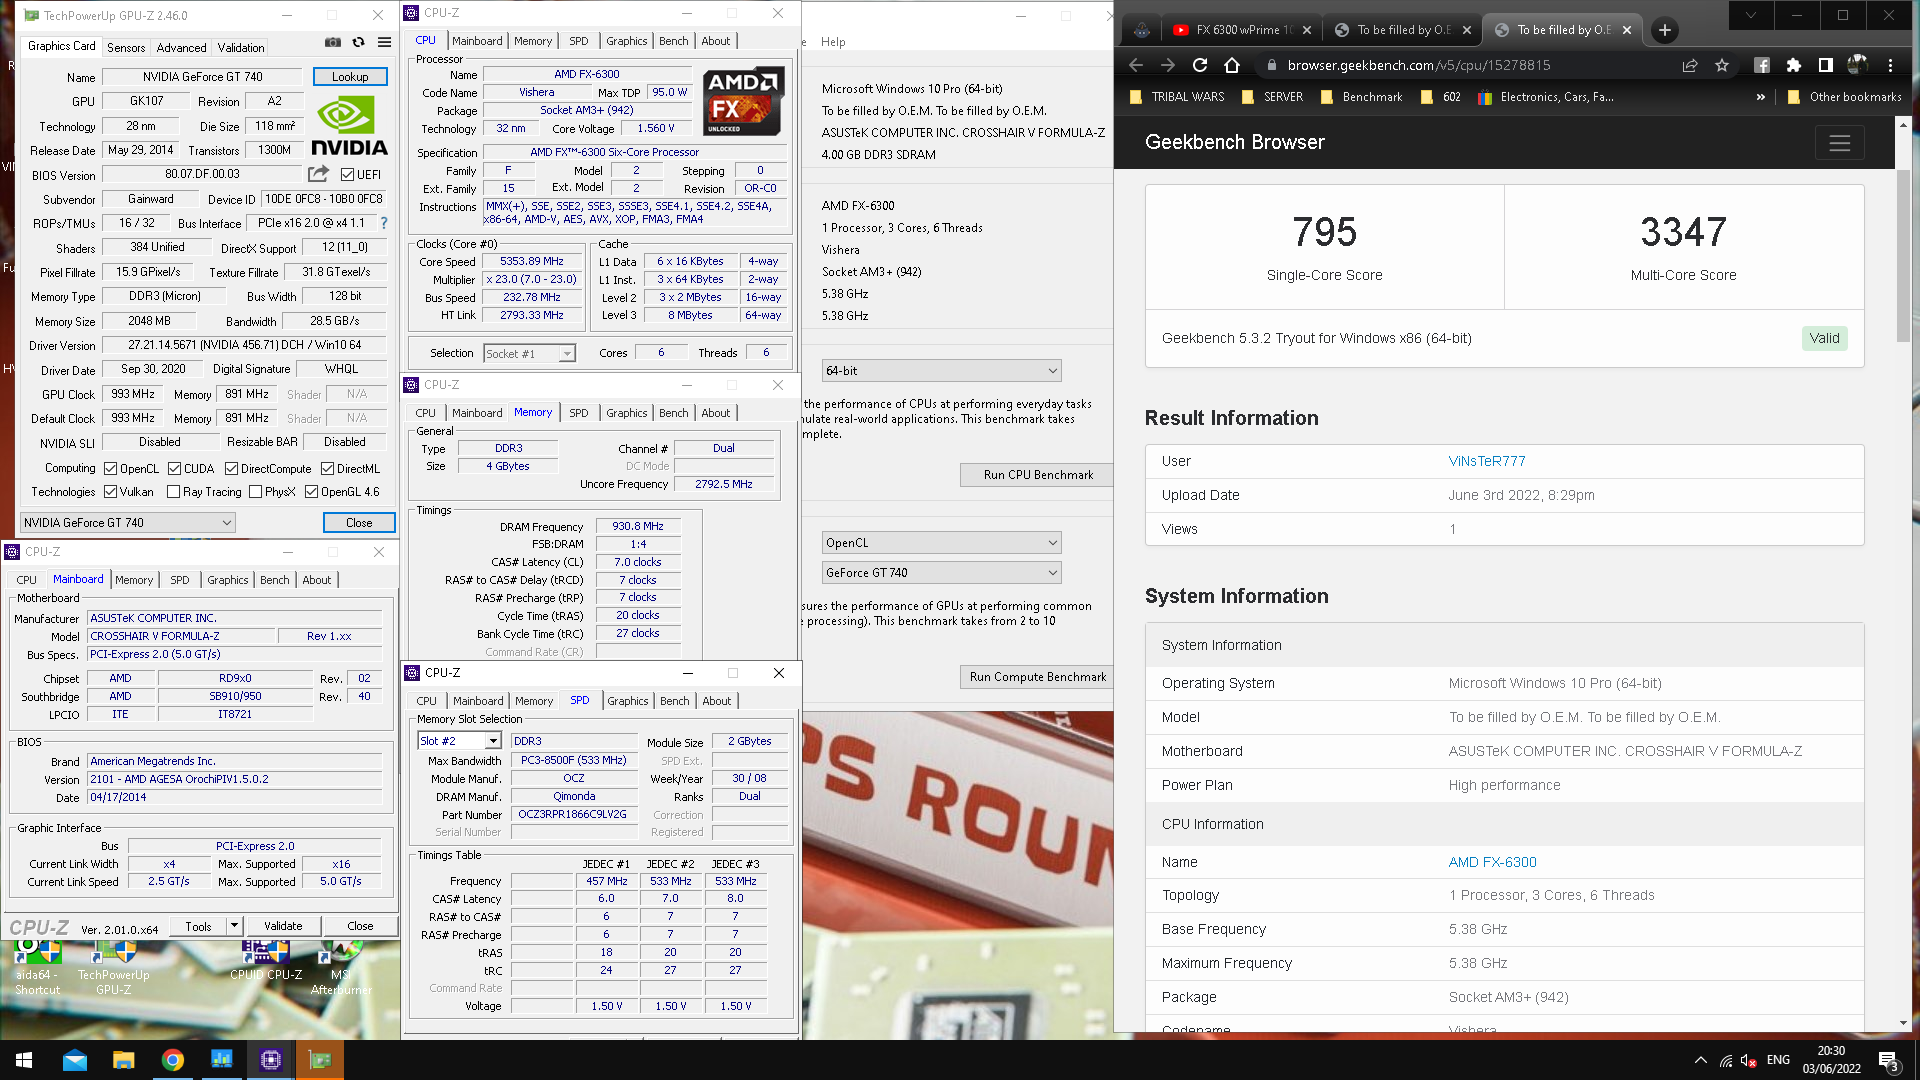Click the Lookup button in GPU-Z
Viewport: 1920px width, 1080px height.
[350, 77]
